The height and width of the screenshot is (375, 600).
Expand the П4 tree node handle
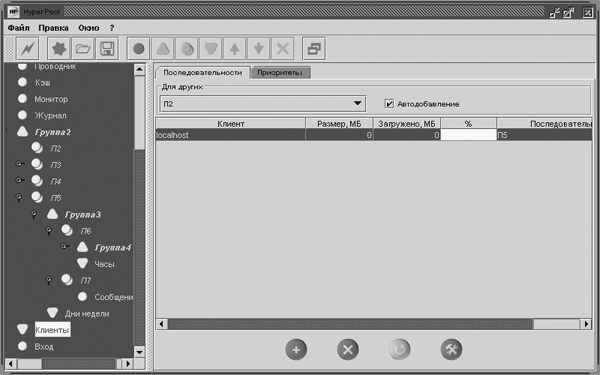[20, 180]
